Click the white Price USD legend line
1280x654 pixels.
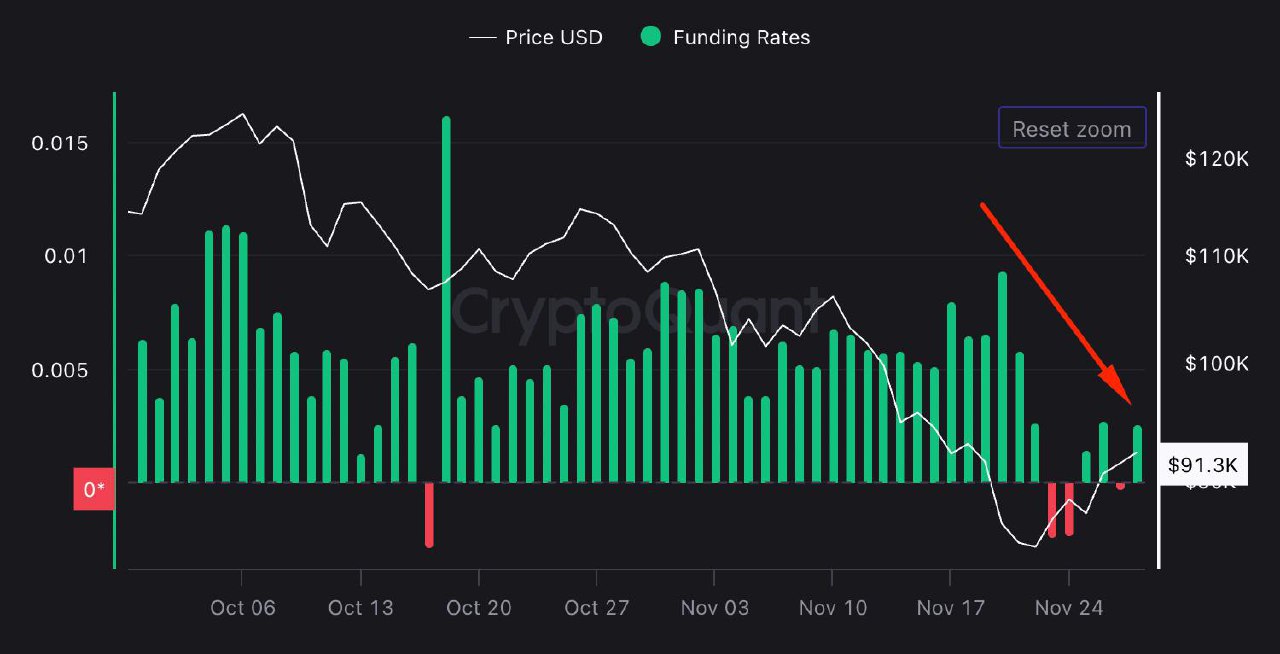click(x=483, y=38)
